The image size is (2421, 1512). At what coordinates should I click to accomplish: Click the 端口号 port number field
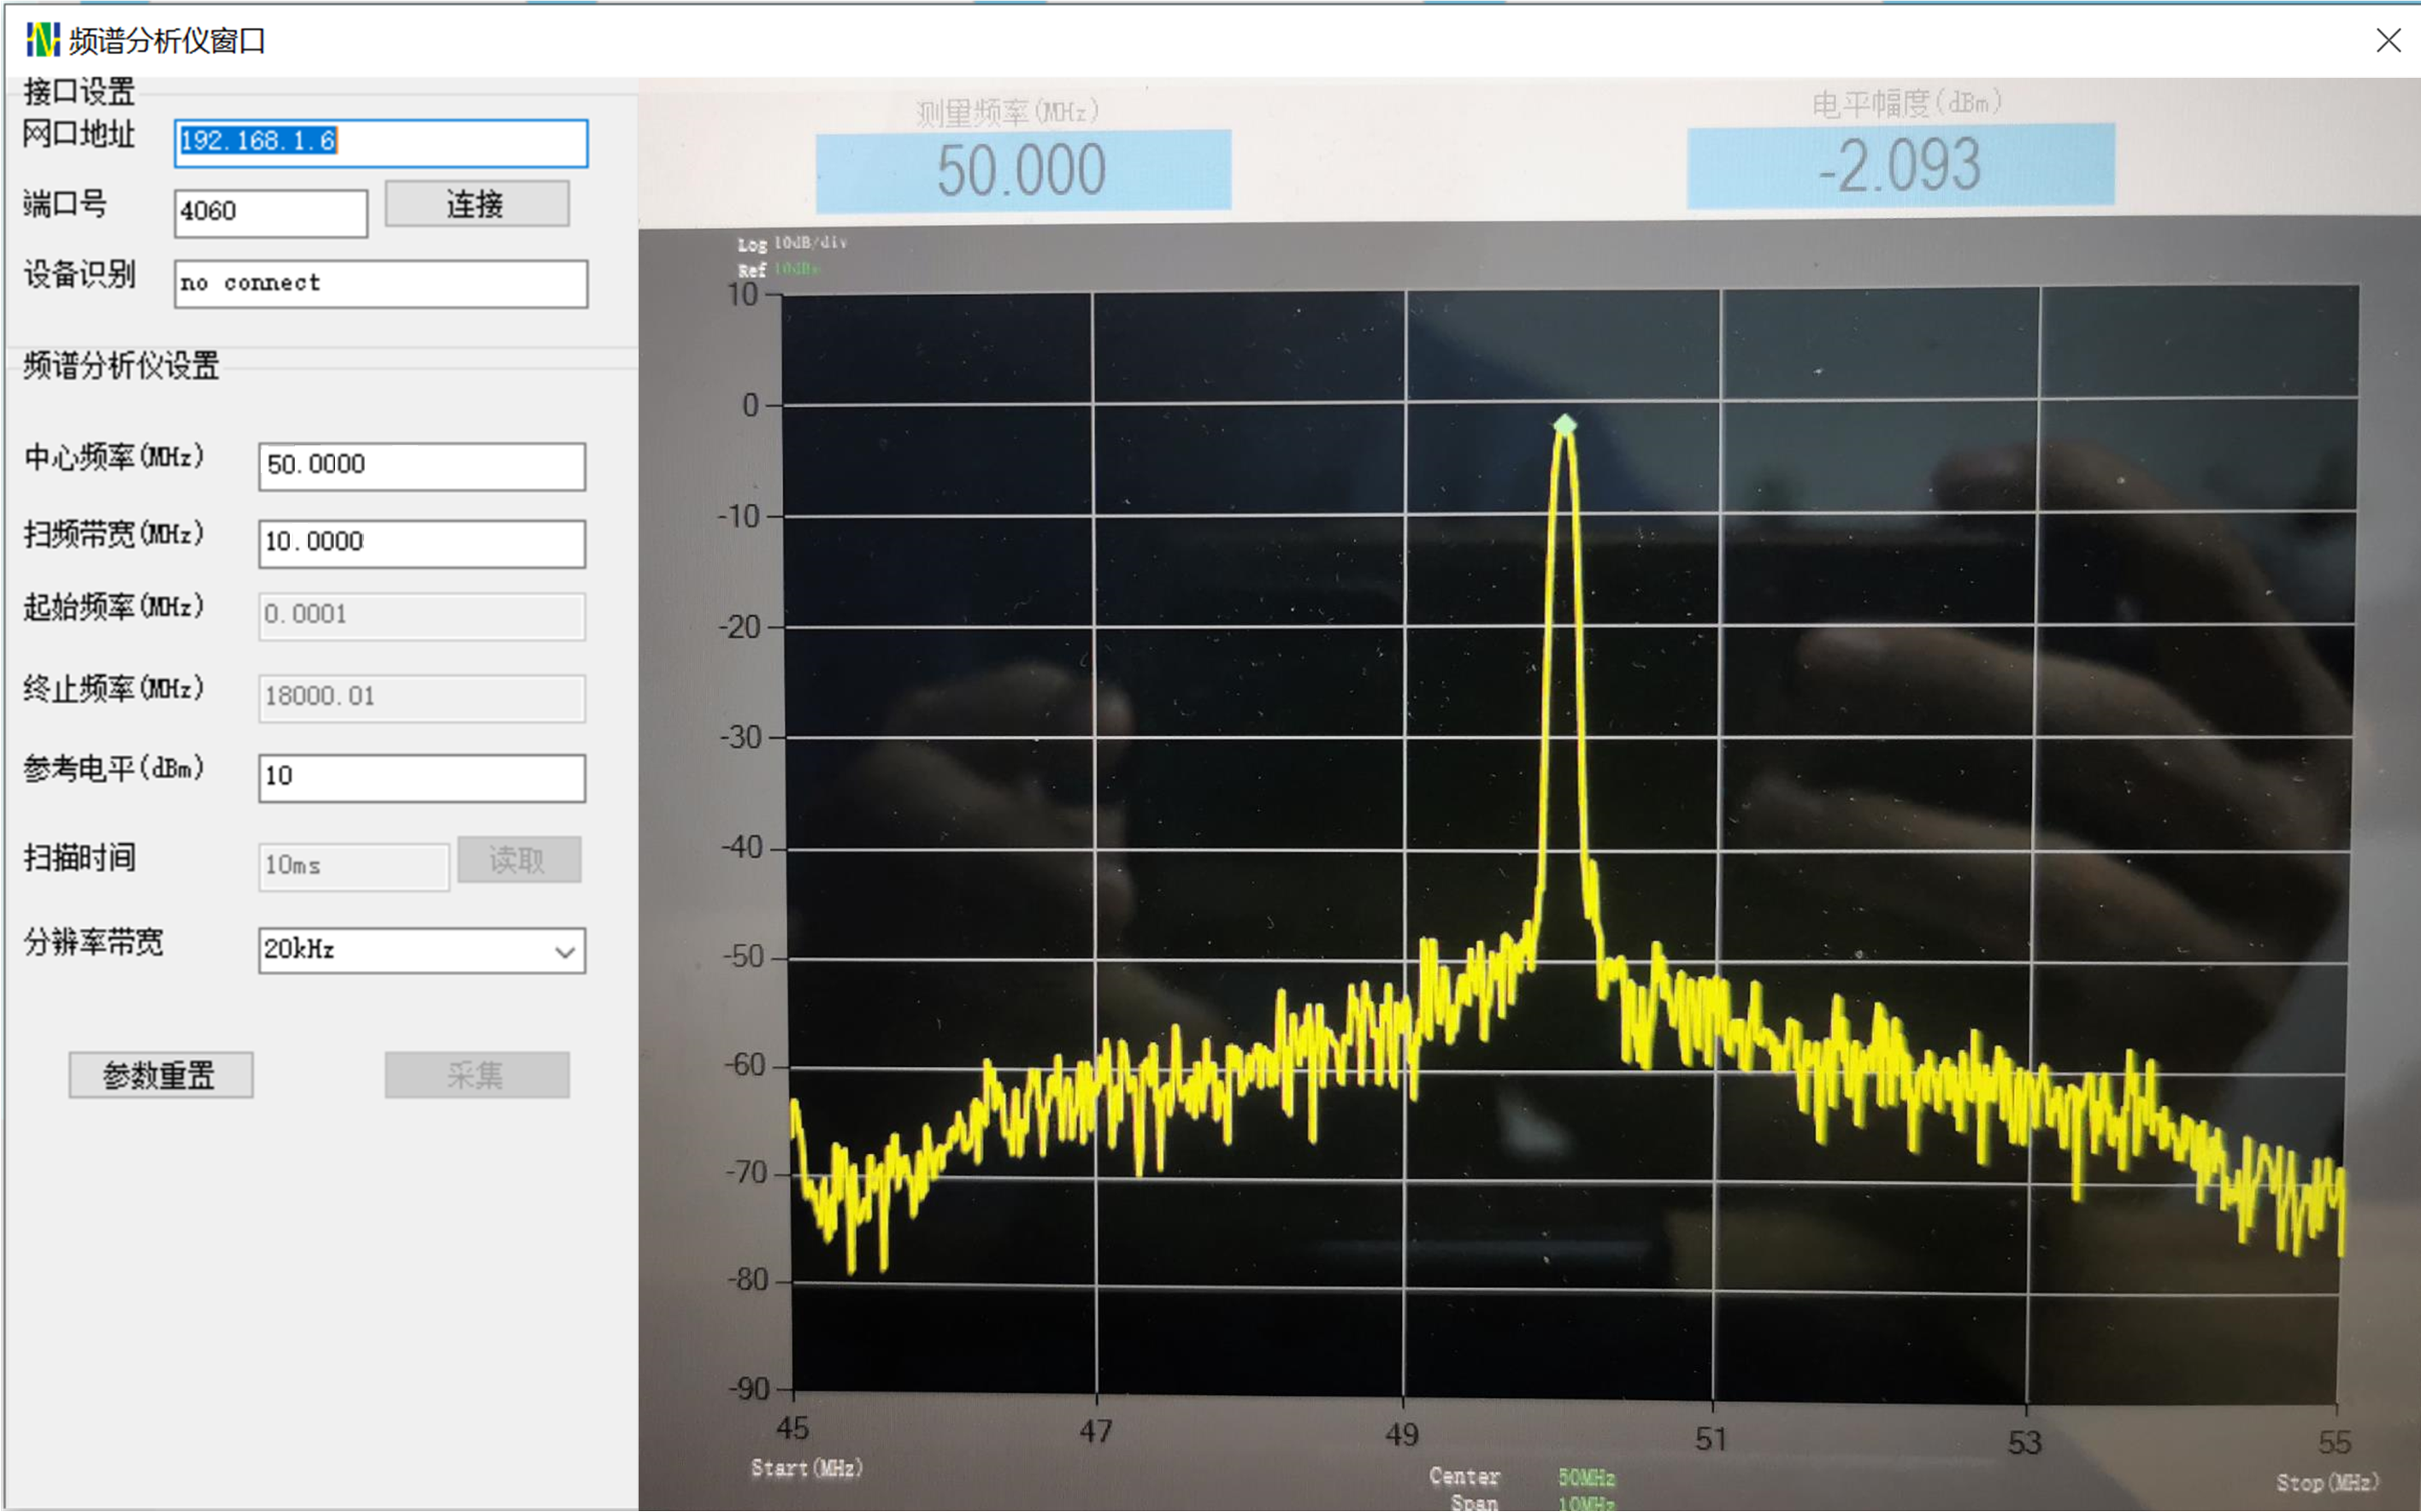[270, 212]
